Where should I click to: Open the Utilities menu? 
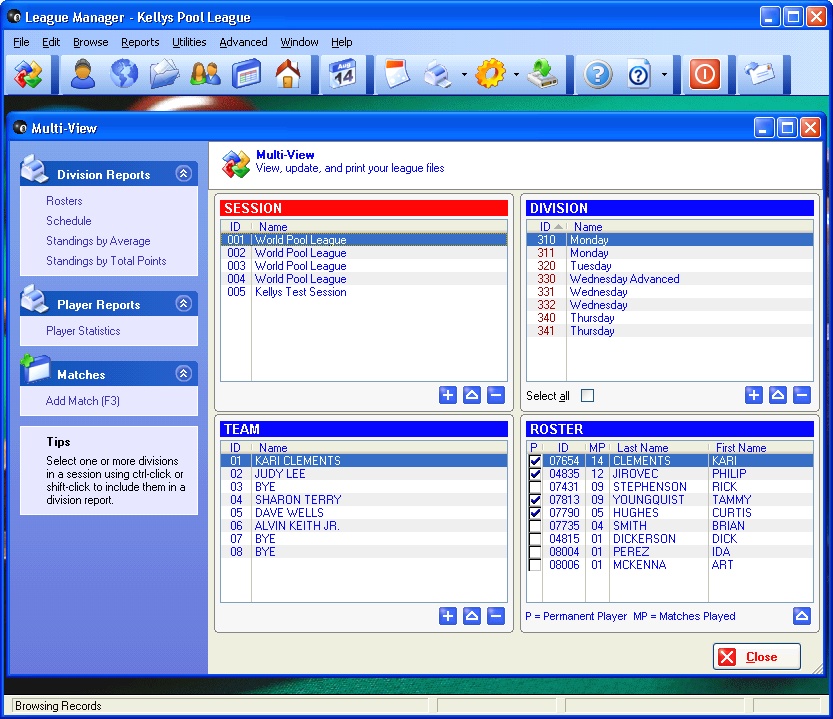pos(189,42)
